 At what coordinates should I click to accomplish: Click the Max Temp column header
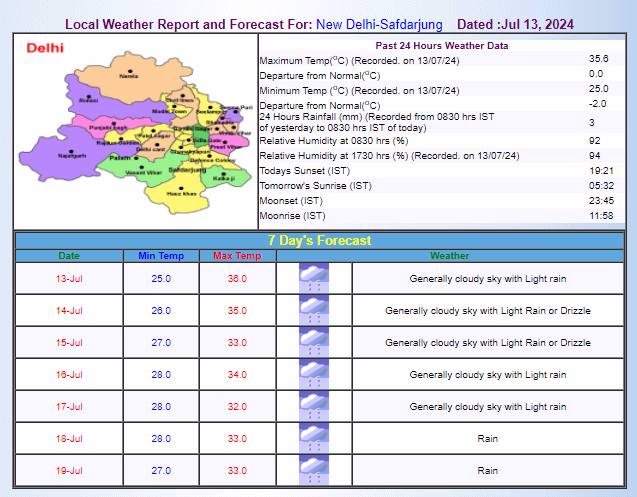coord(236,256)
